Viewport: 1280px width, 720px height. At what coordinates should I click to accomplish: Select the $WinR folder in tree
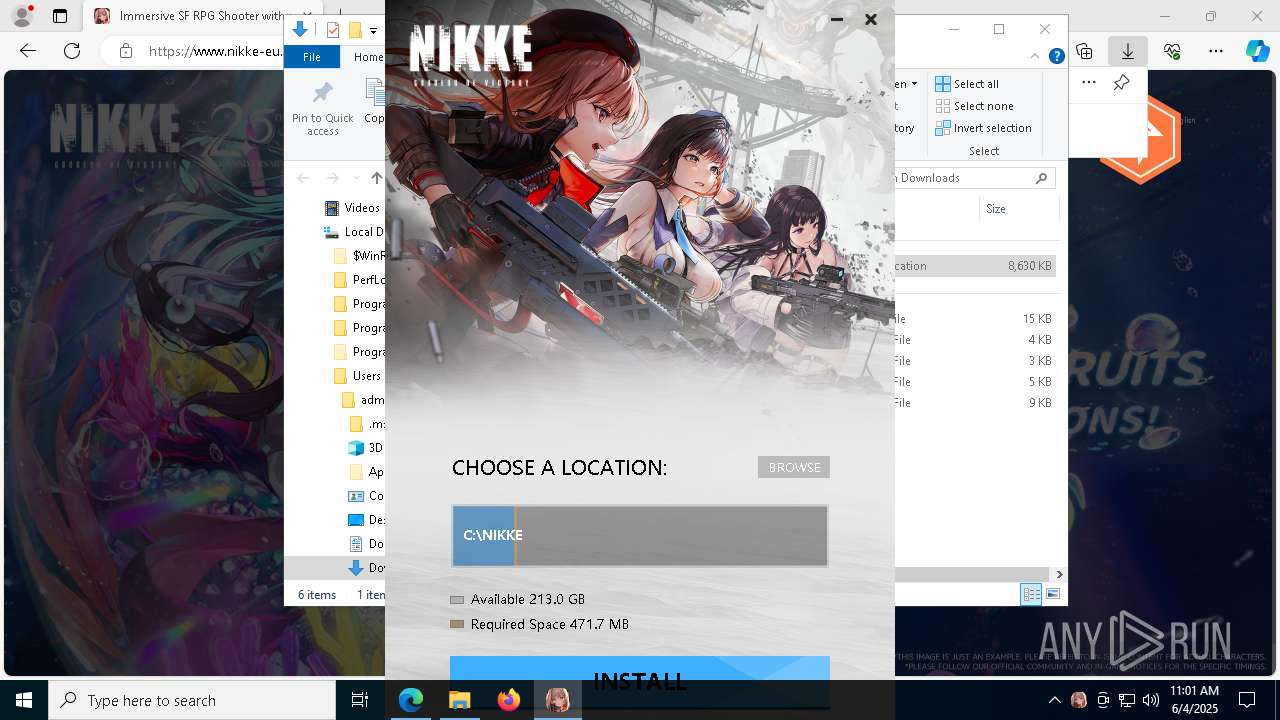[359, 256]
